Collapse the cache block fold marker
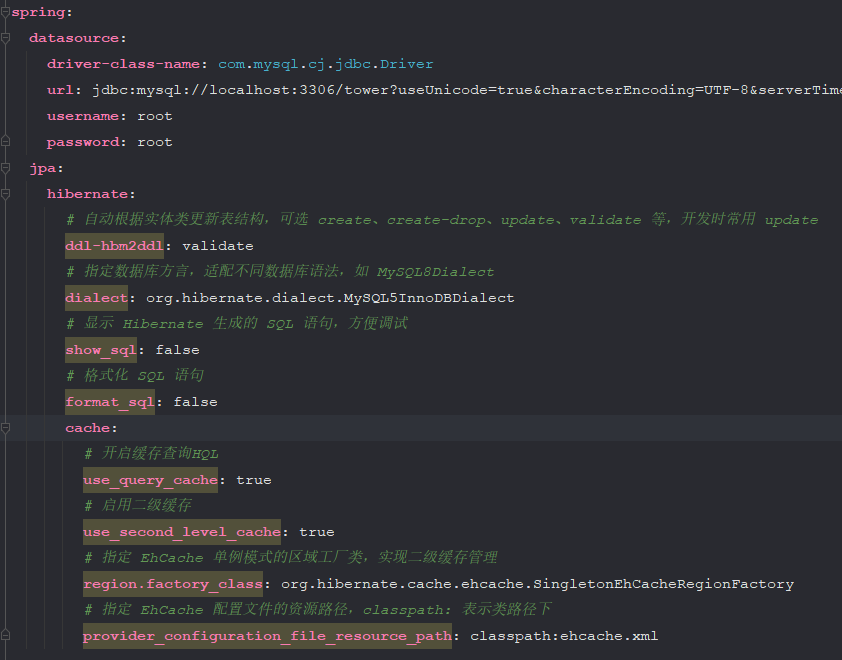The image size is (842, 660). tap(5, 428)
